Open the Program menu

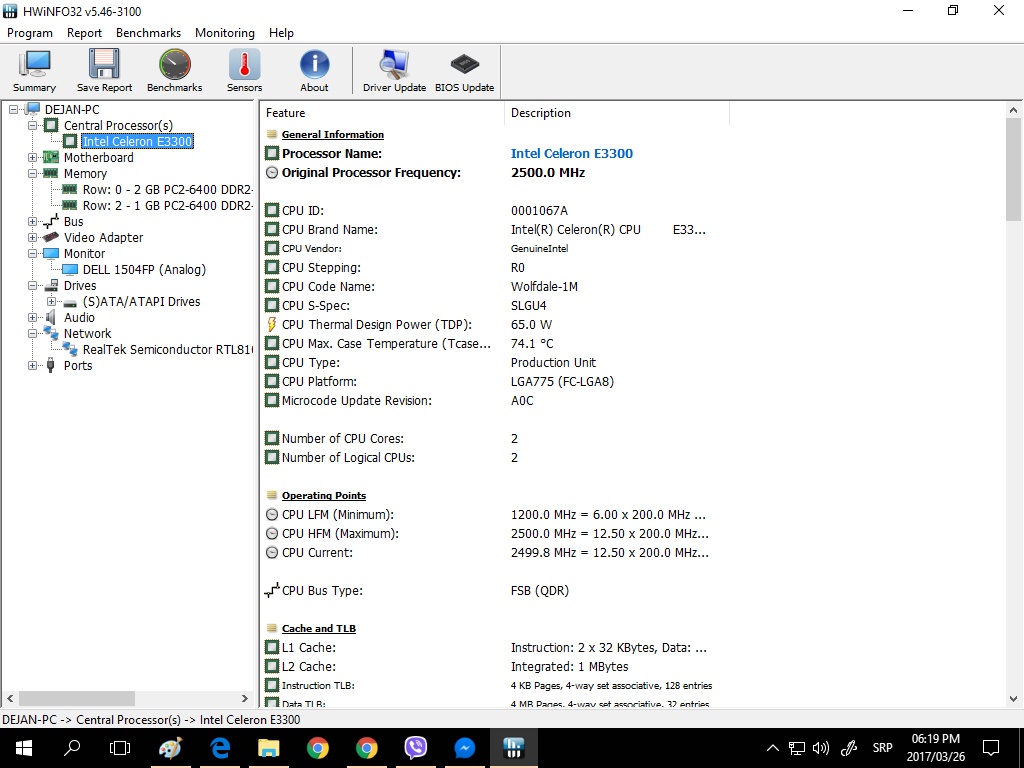pos(30,33)
